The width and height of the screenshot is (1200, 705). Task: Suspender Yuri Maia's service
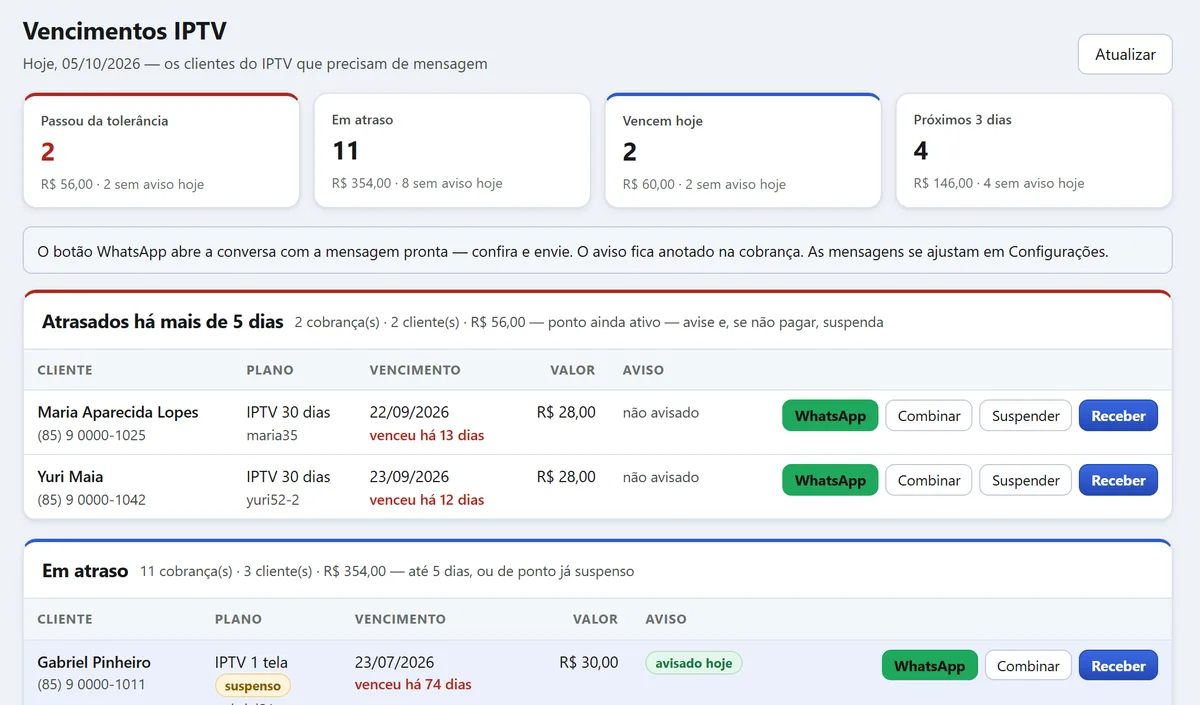[1025, 480]
